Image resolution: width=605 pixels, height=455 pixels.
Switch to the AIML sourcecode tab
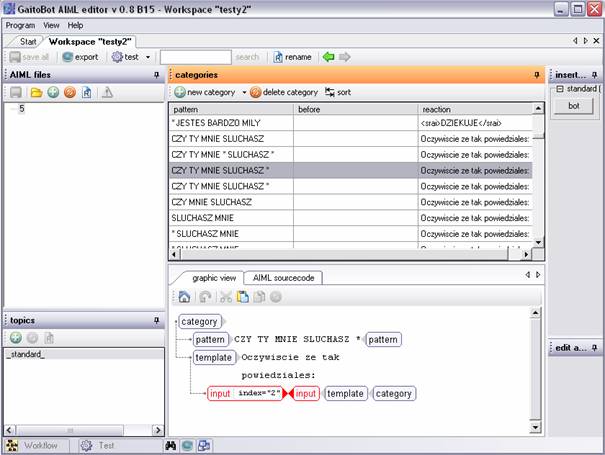click(284, 278)
